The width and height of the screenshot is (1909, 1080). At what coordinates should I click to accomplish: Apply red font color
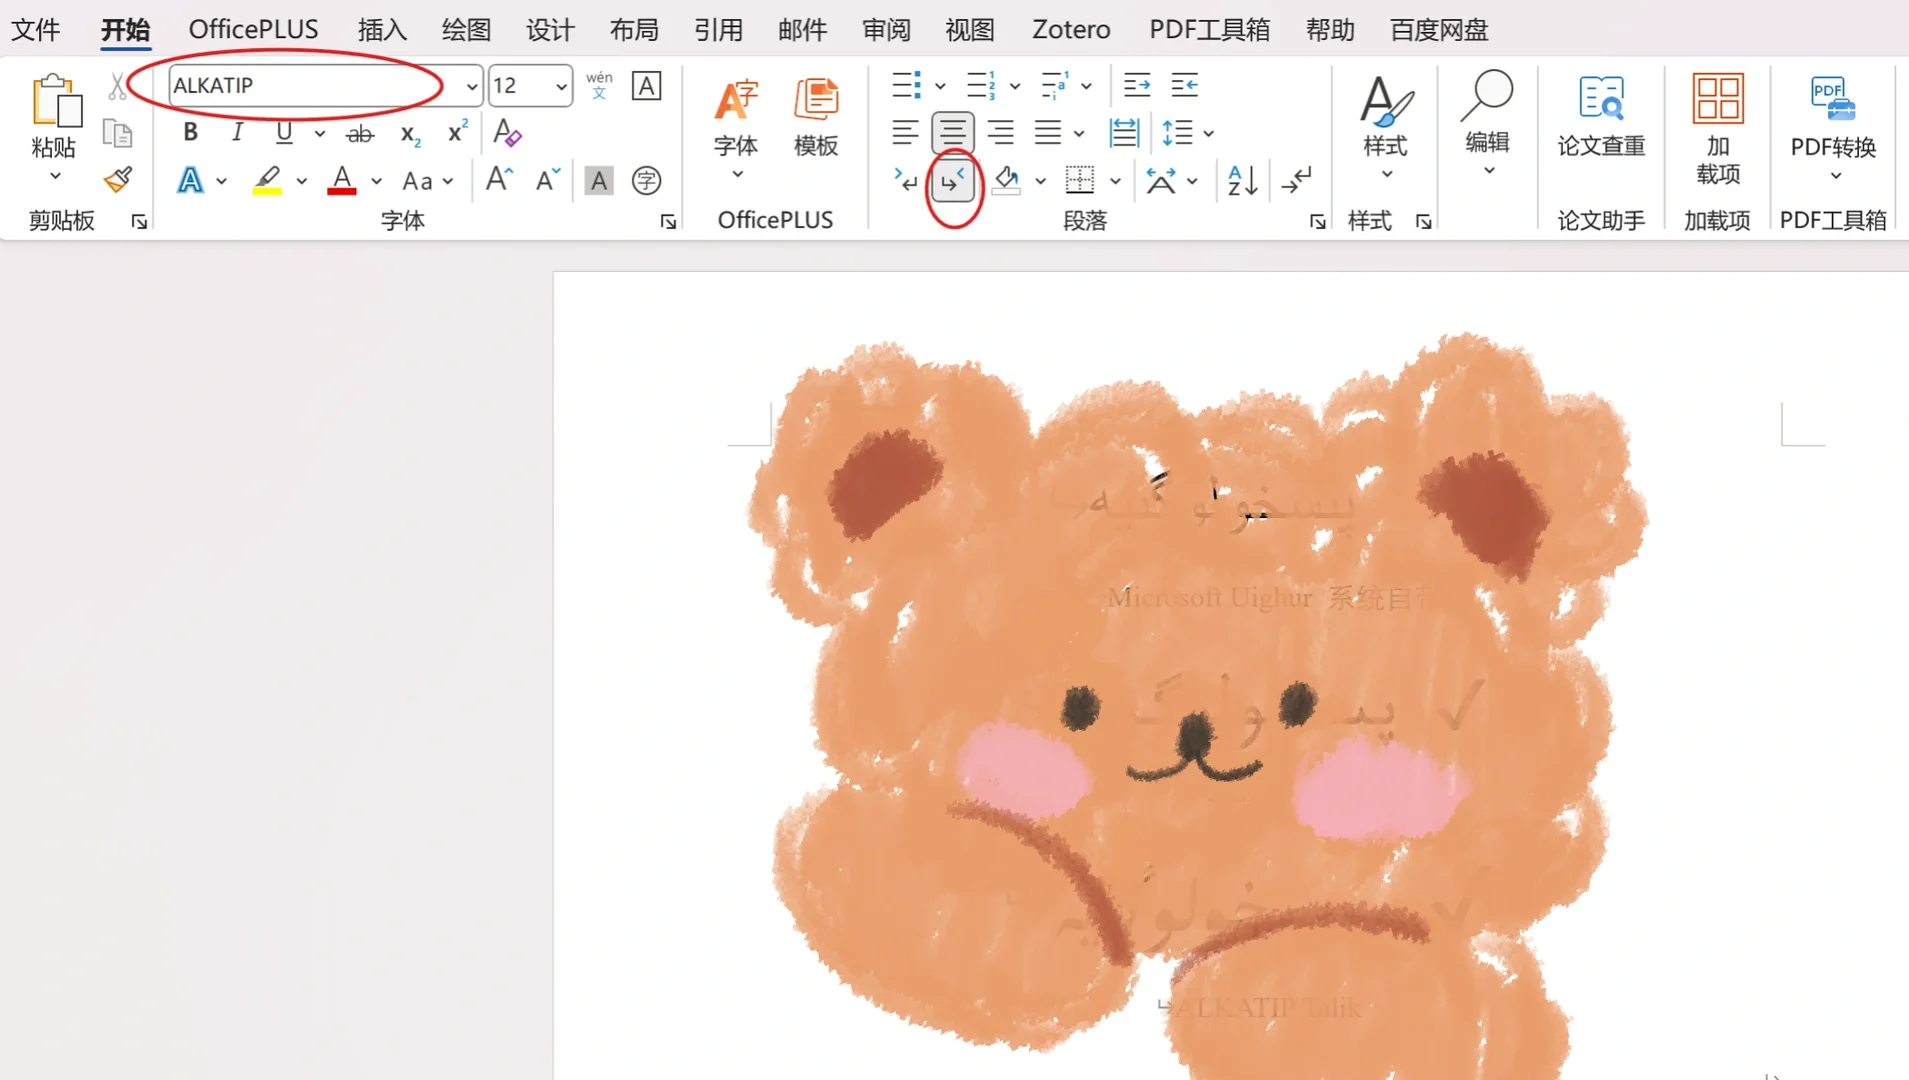tap(342, 181)
